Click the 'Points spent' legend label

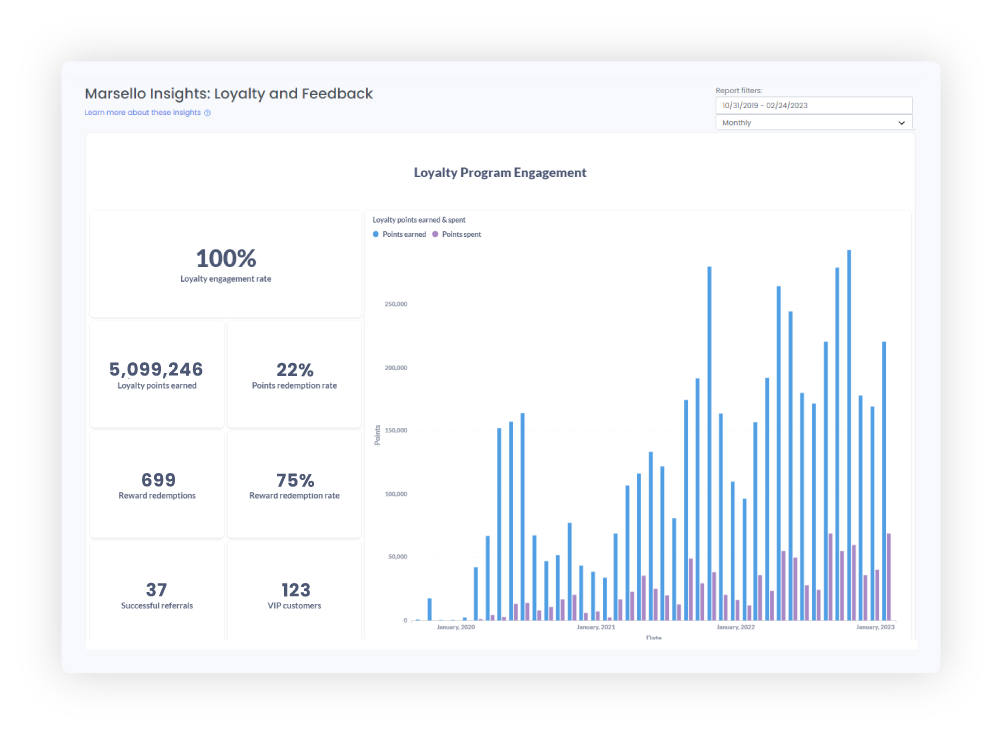462,234
